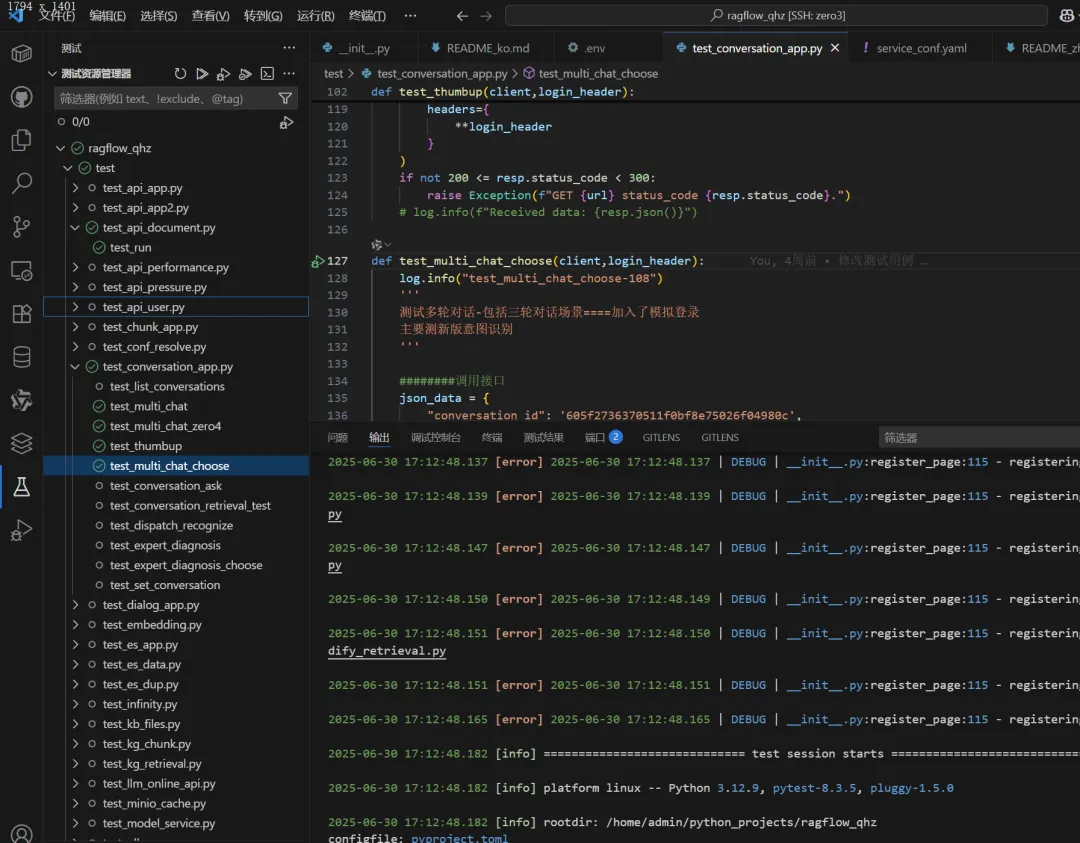
Task: Open the 测试结果 panel tab
Action: coord(543,437)
